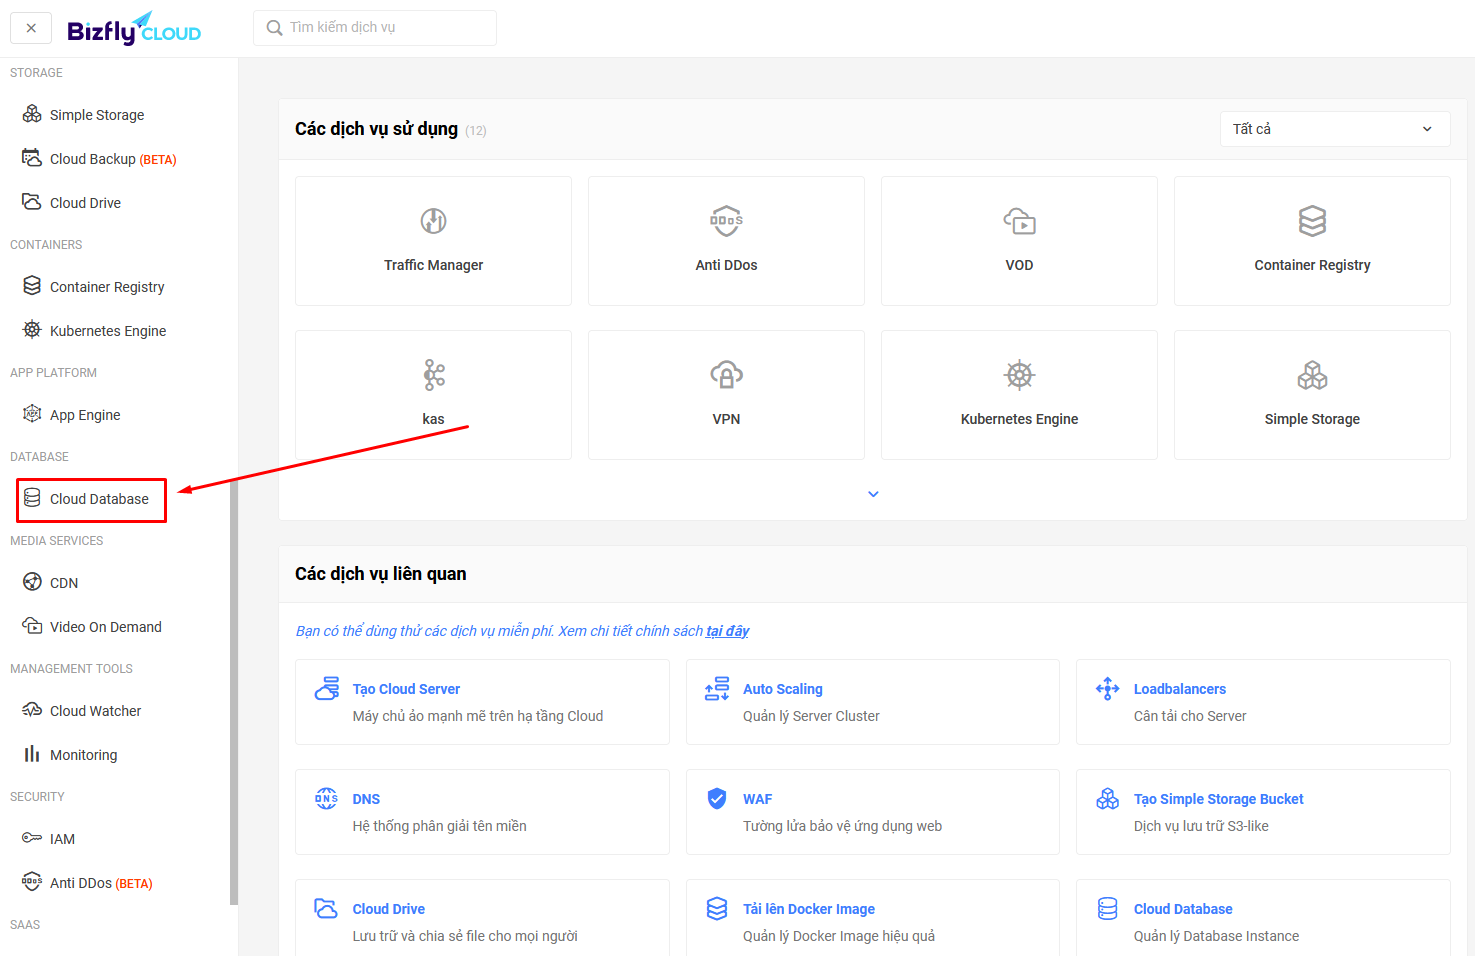The width and height of the screenshot is (1475, 956).
Task: Open Simple Storage in the sidebar
Action: click(97, 115)
